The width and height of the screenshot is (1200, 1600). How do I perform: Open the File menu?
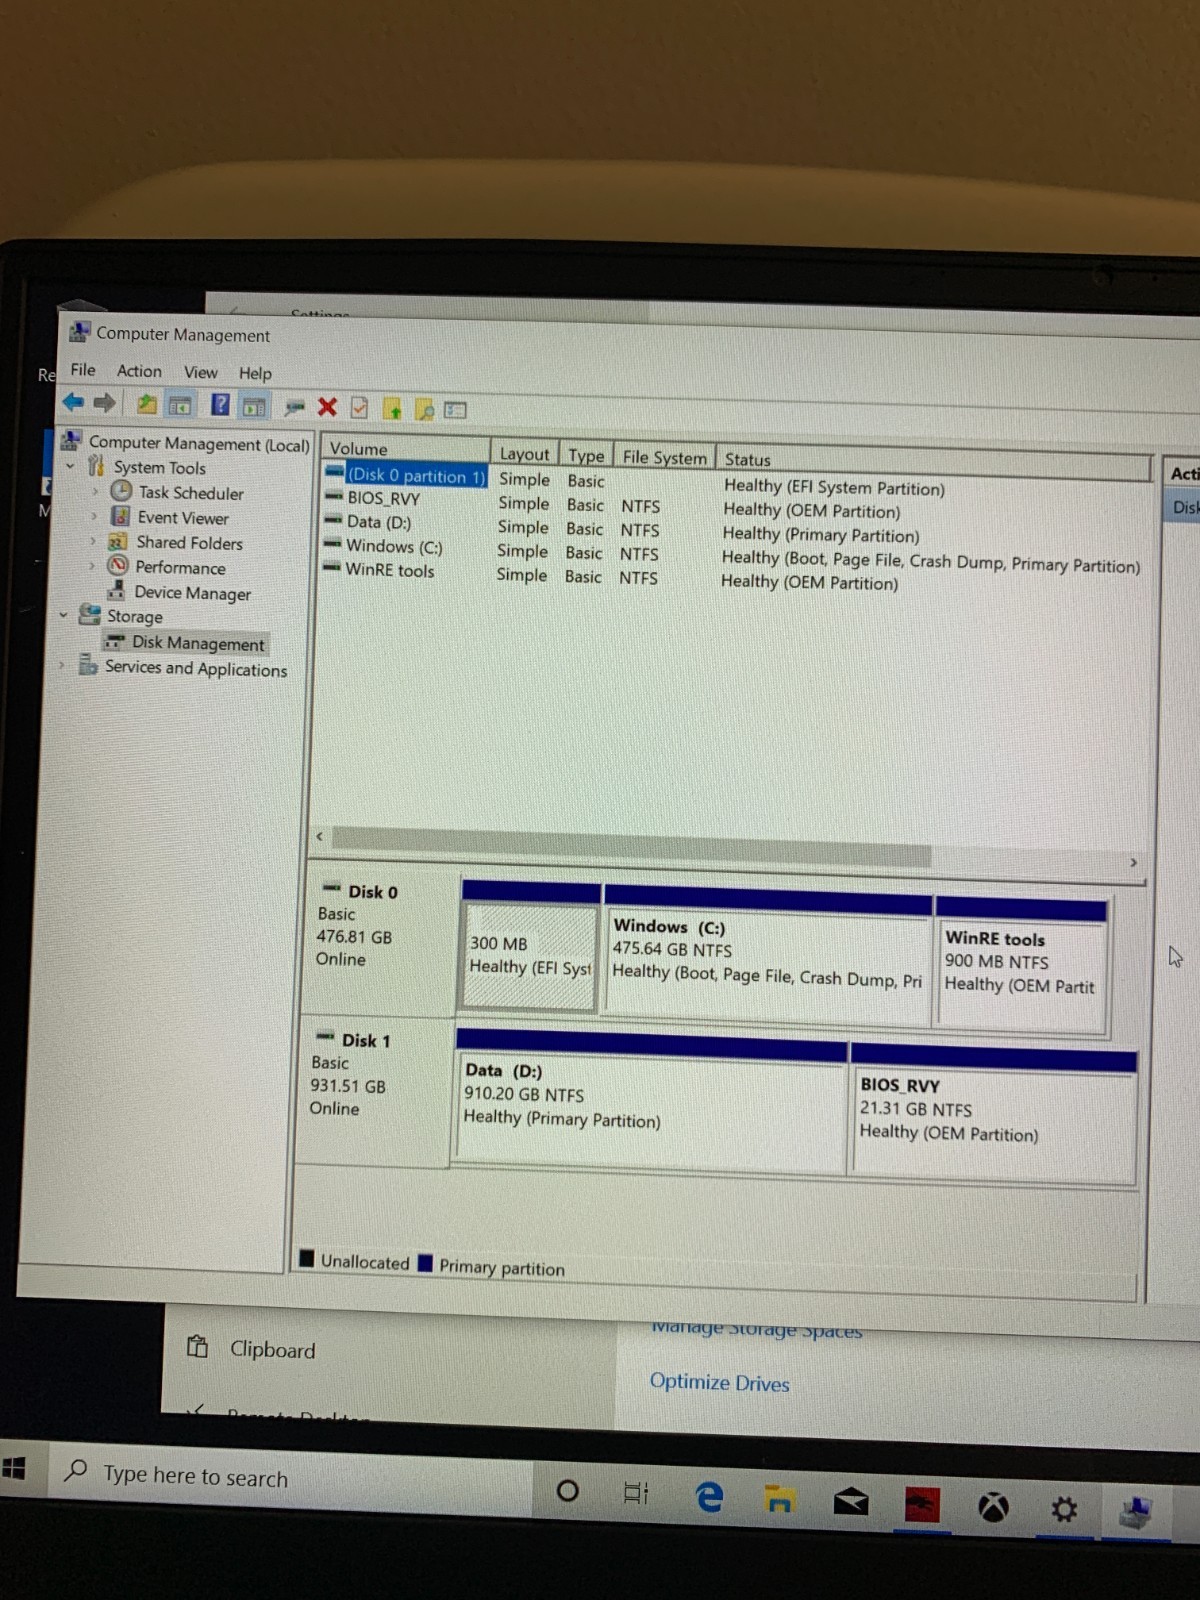[83, 370]
